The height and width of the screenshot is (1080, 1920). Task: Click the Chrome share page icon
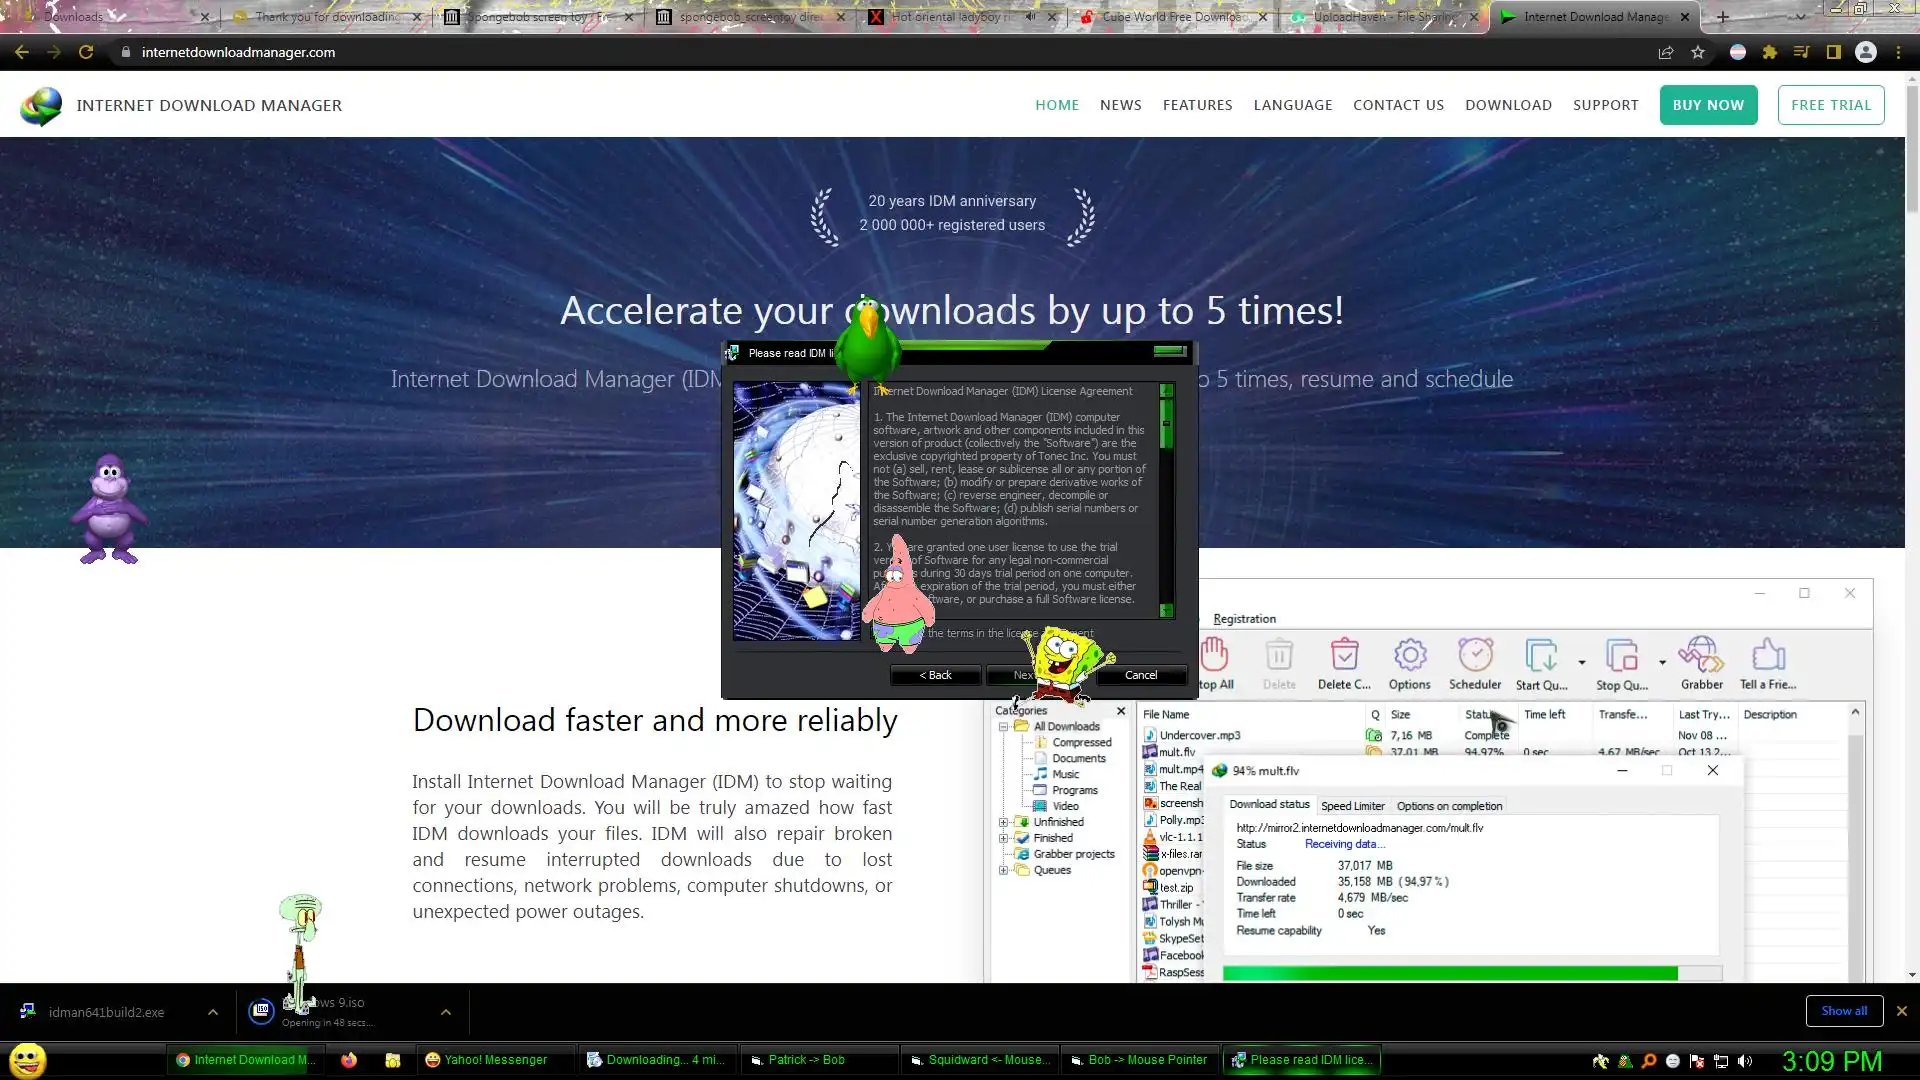point(1666,53)
